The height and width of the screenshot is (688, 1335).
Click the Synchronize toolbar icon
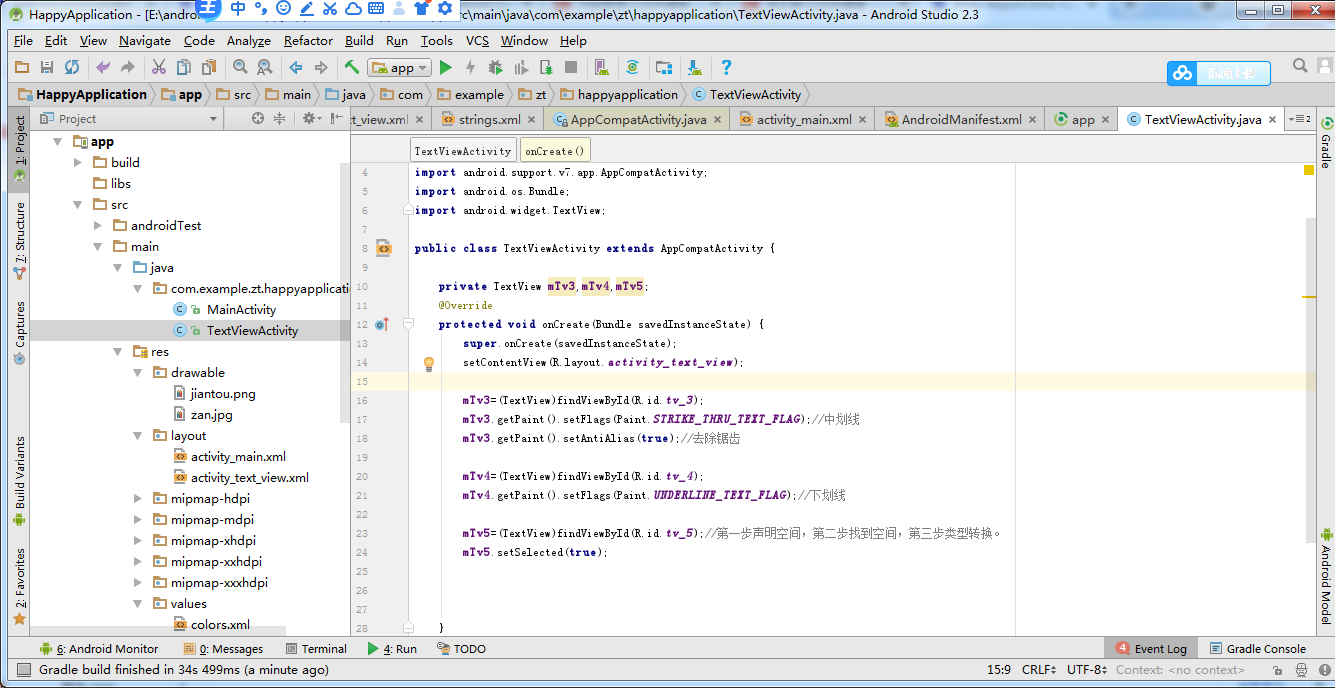[x=72, y=67]
